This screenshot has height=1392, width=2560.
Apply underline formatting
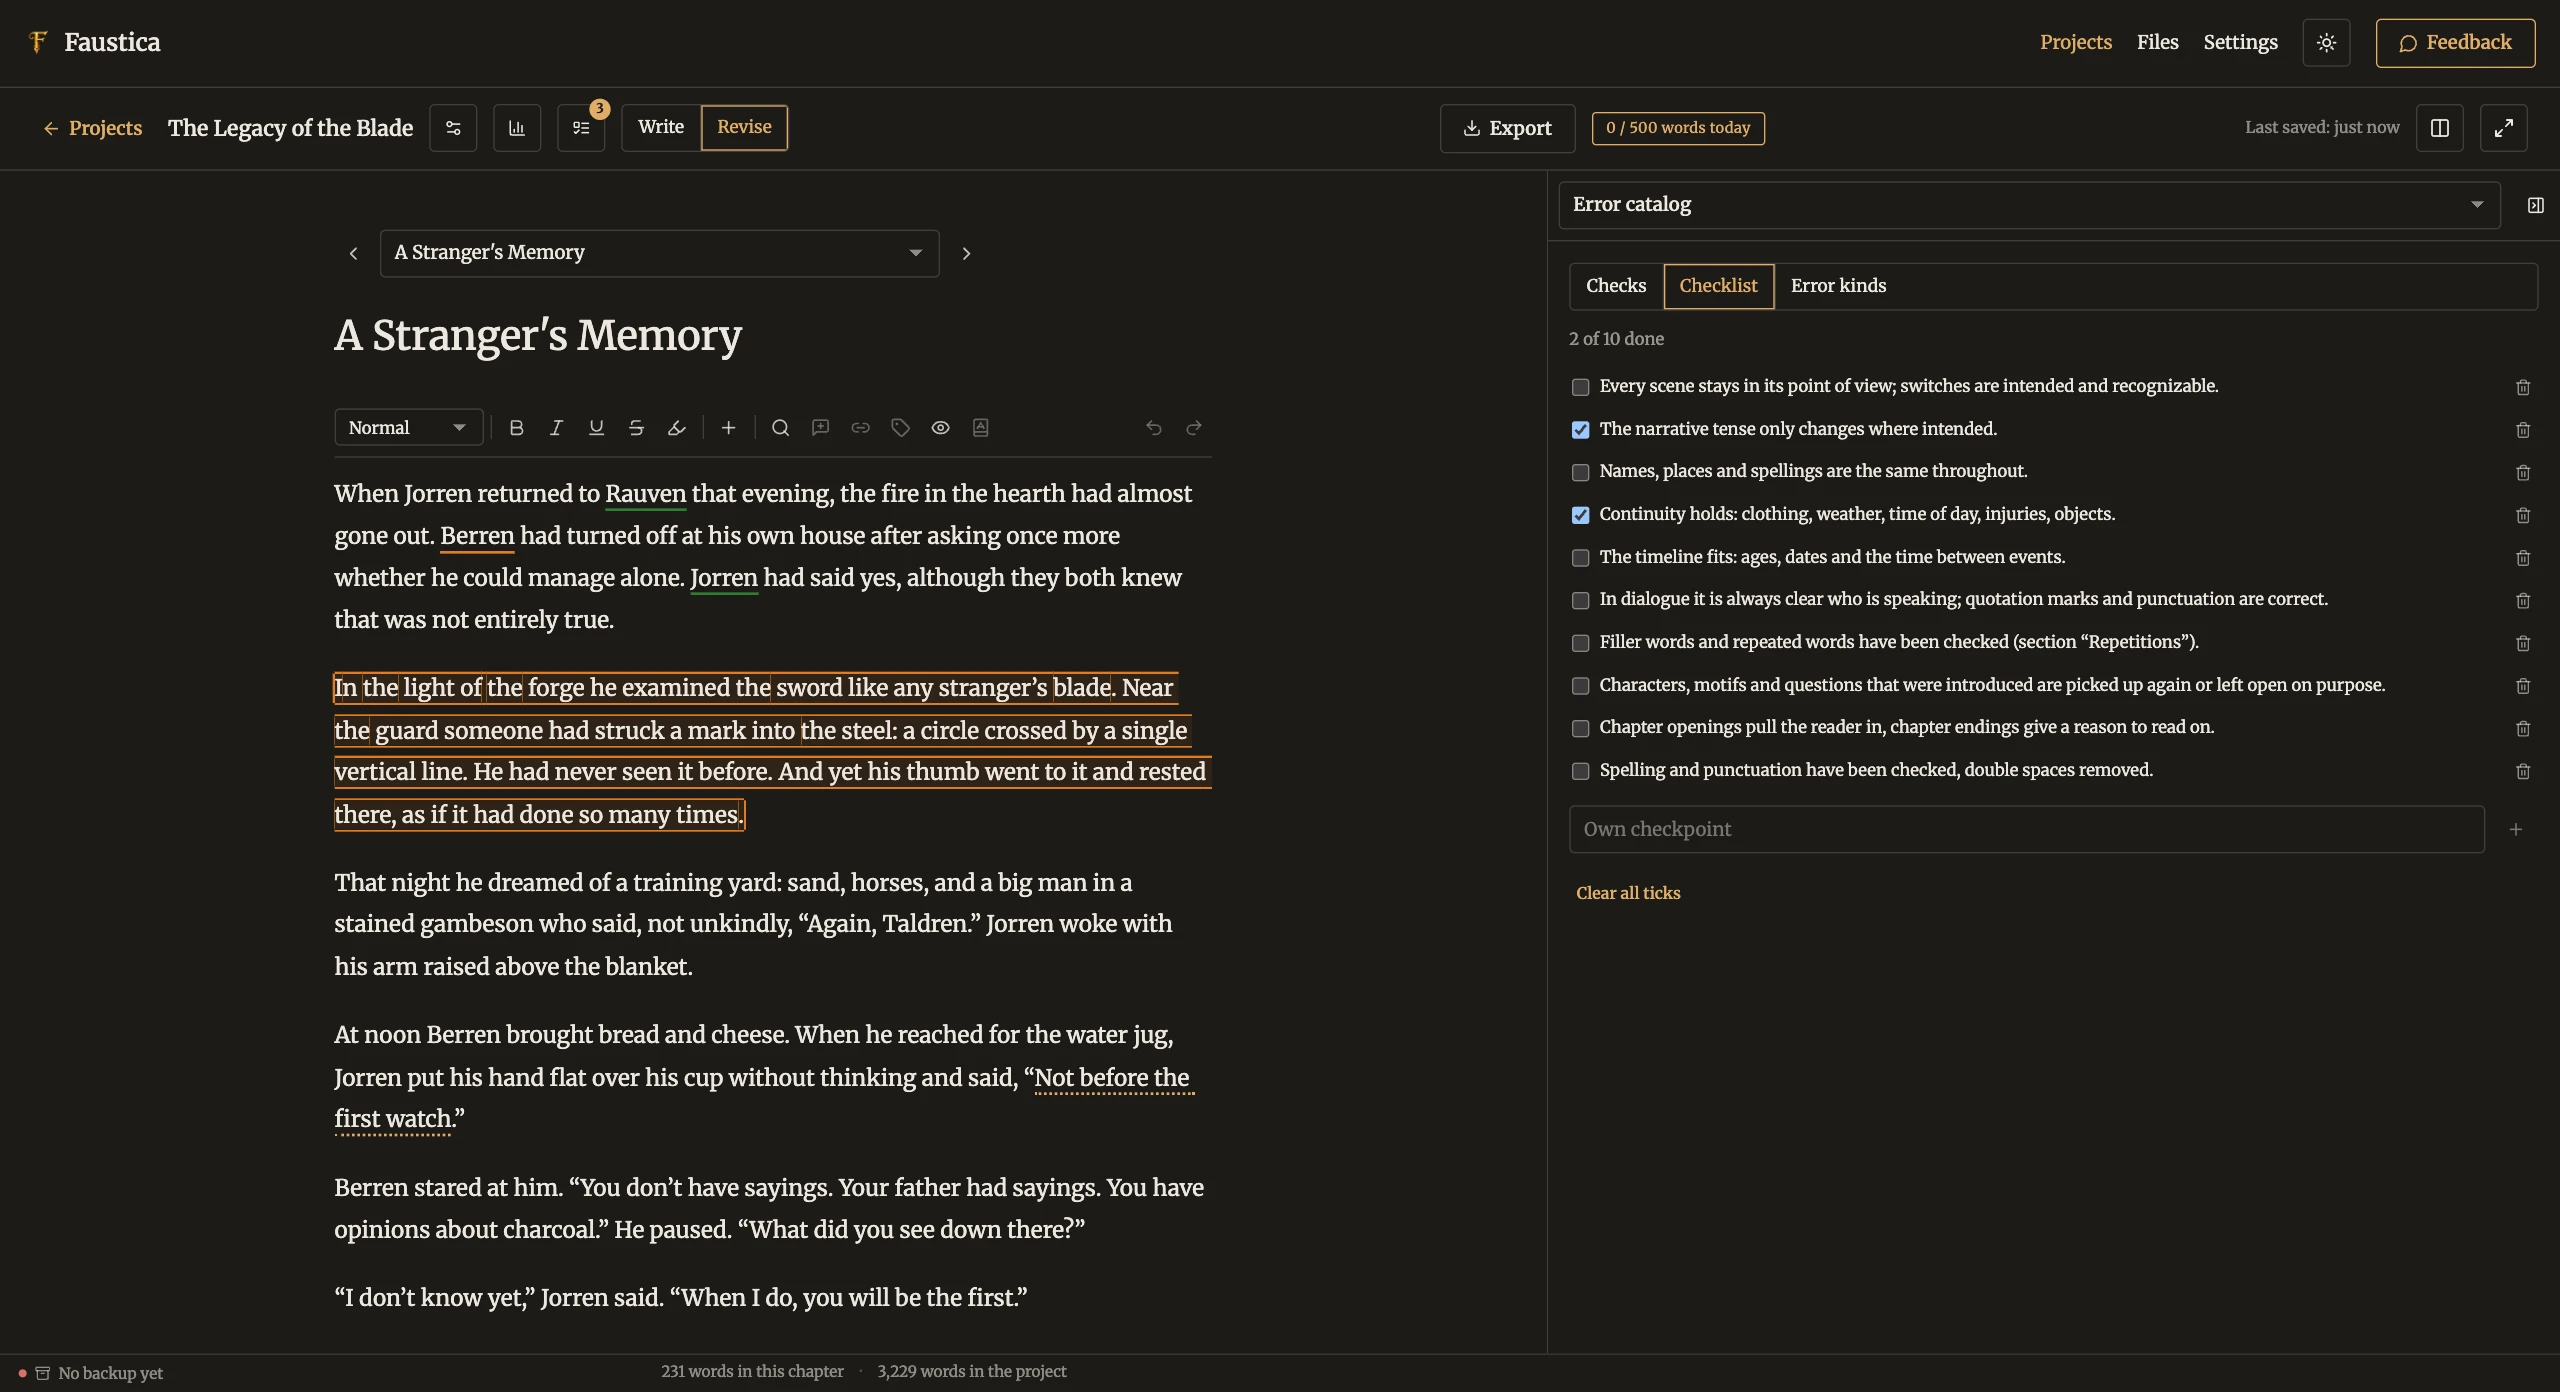coord(596,428)
